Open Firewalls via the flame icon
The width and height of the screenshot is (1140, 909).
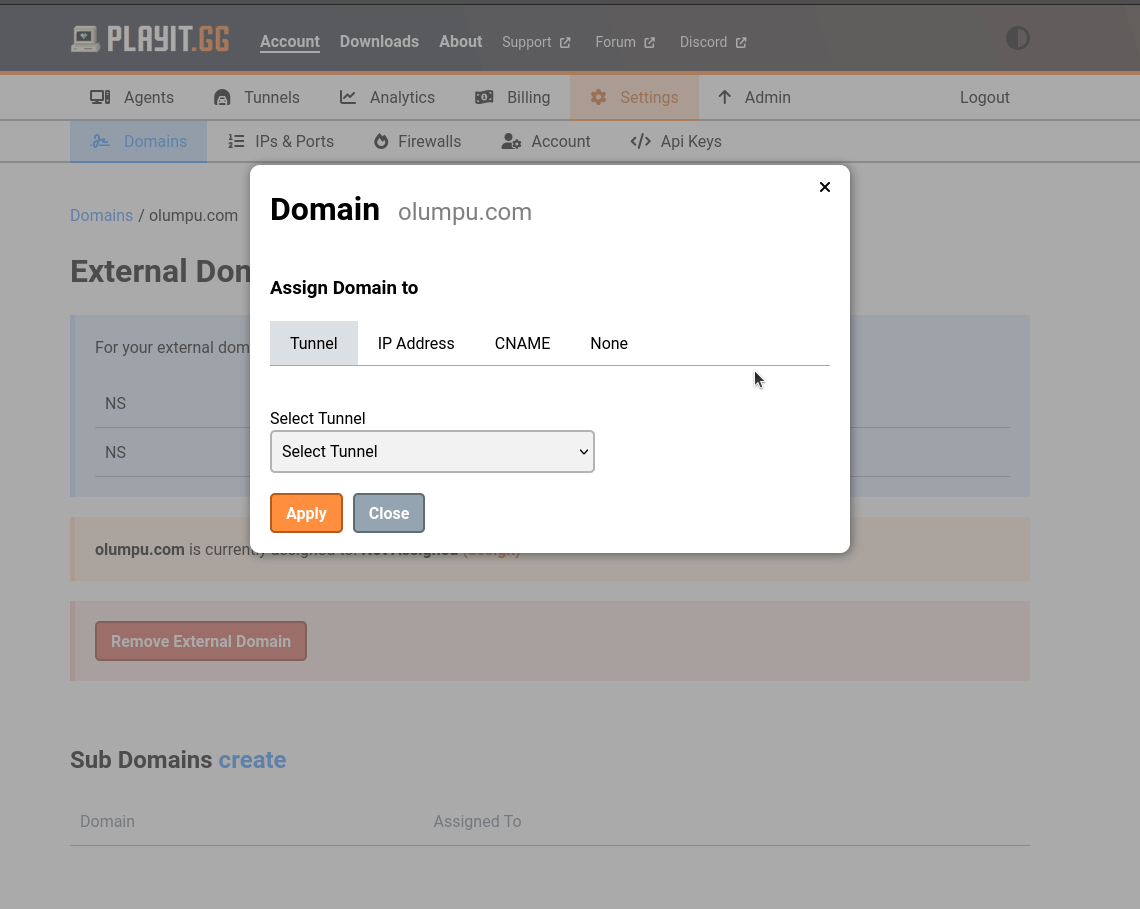(x=381, y=141)
